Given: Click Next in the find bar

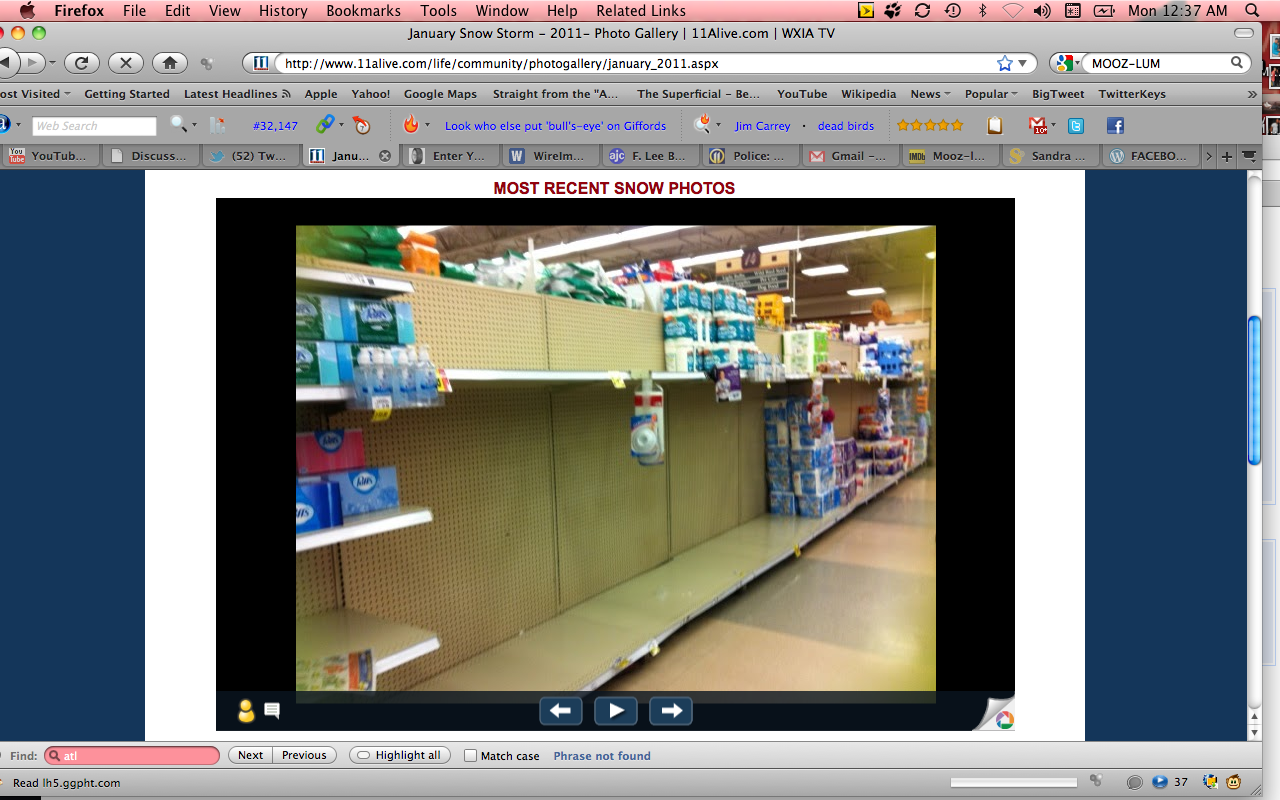Looking at the screenshot, I should click(x=251, y=756).
